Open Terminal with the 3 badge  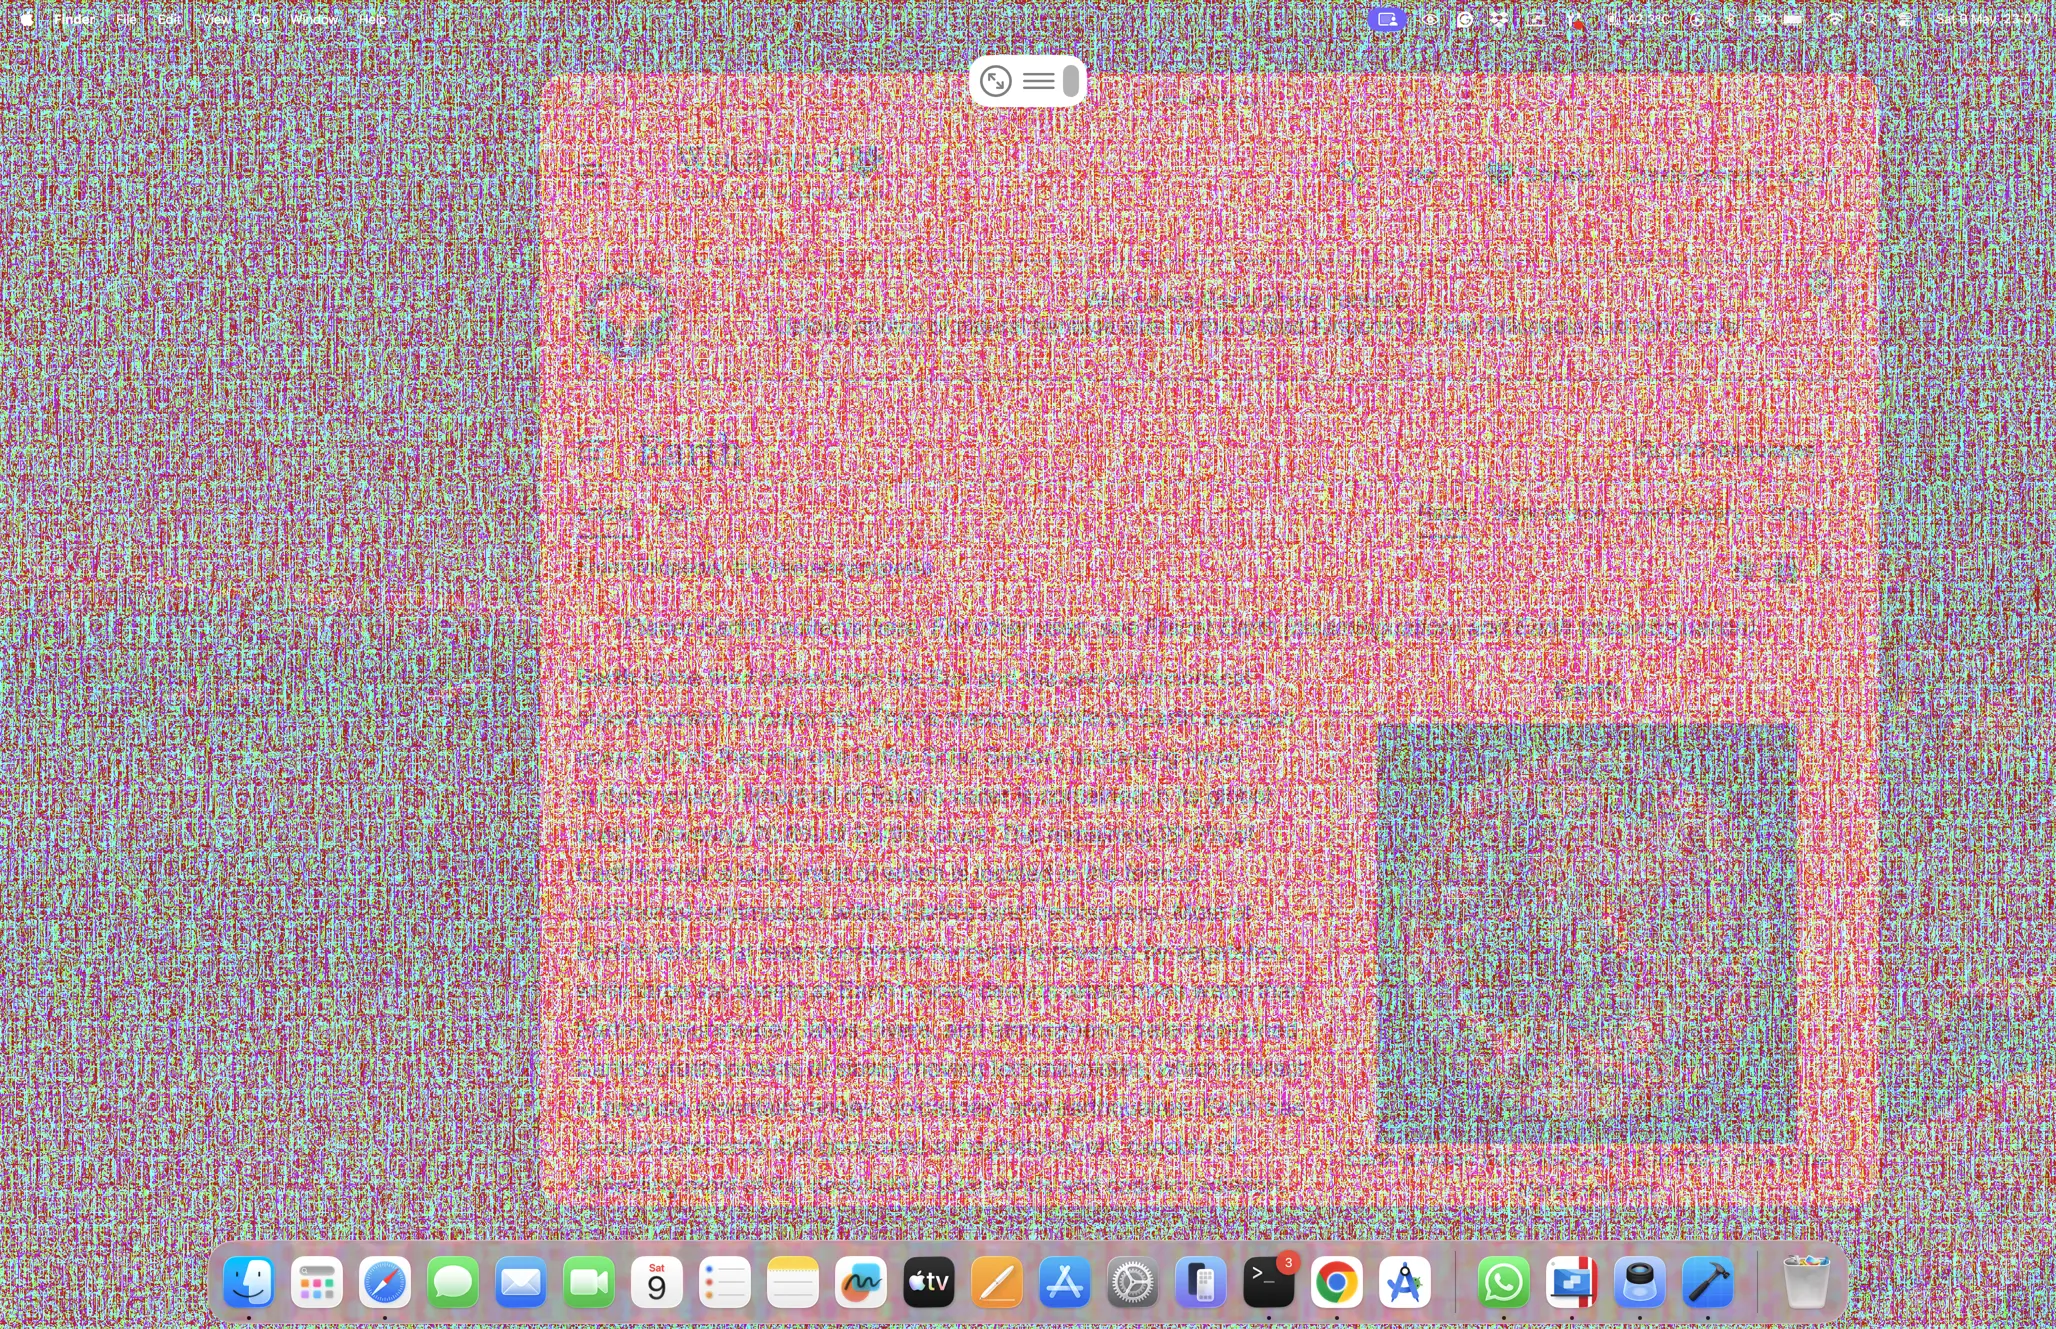pyautogui.click(x=1269, y=1282)
